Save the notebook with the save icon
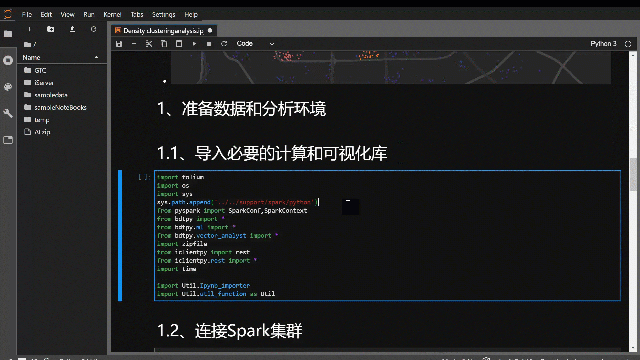 [119, 44]
